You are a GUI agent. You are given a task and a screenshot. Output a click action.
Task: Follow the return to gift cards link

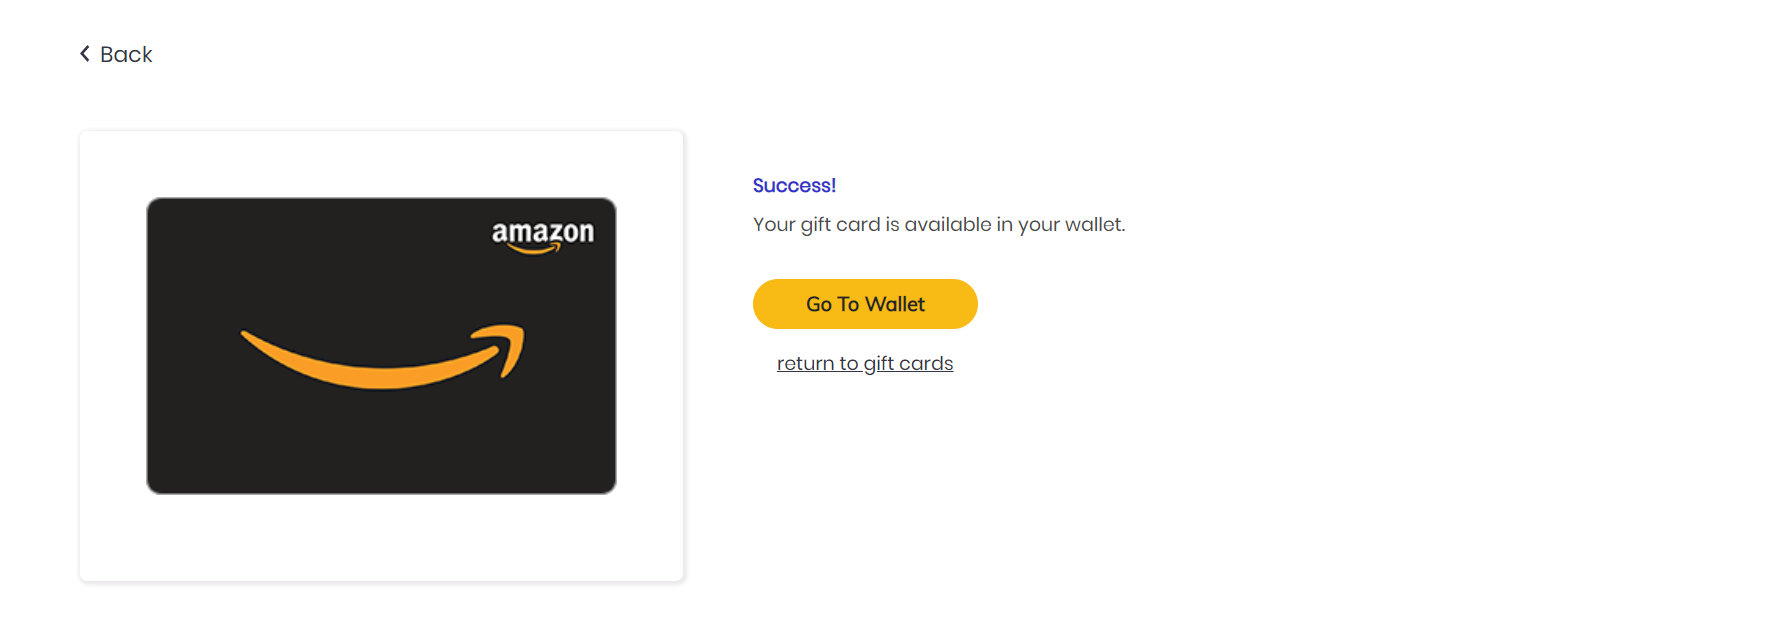click(x=864, y=364)
